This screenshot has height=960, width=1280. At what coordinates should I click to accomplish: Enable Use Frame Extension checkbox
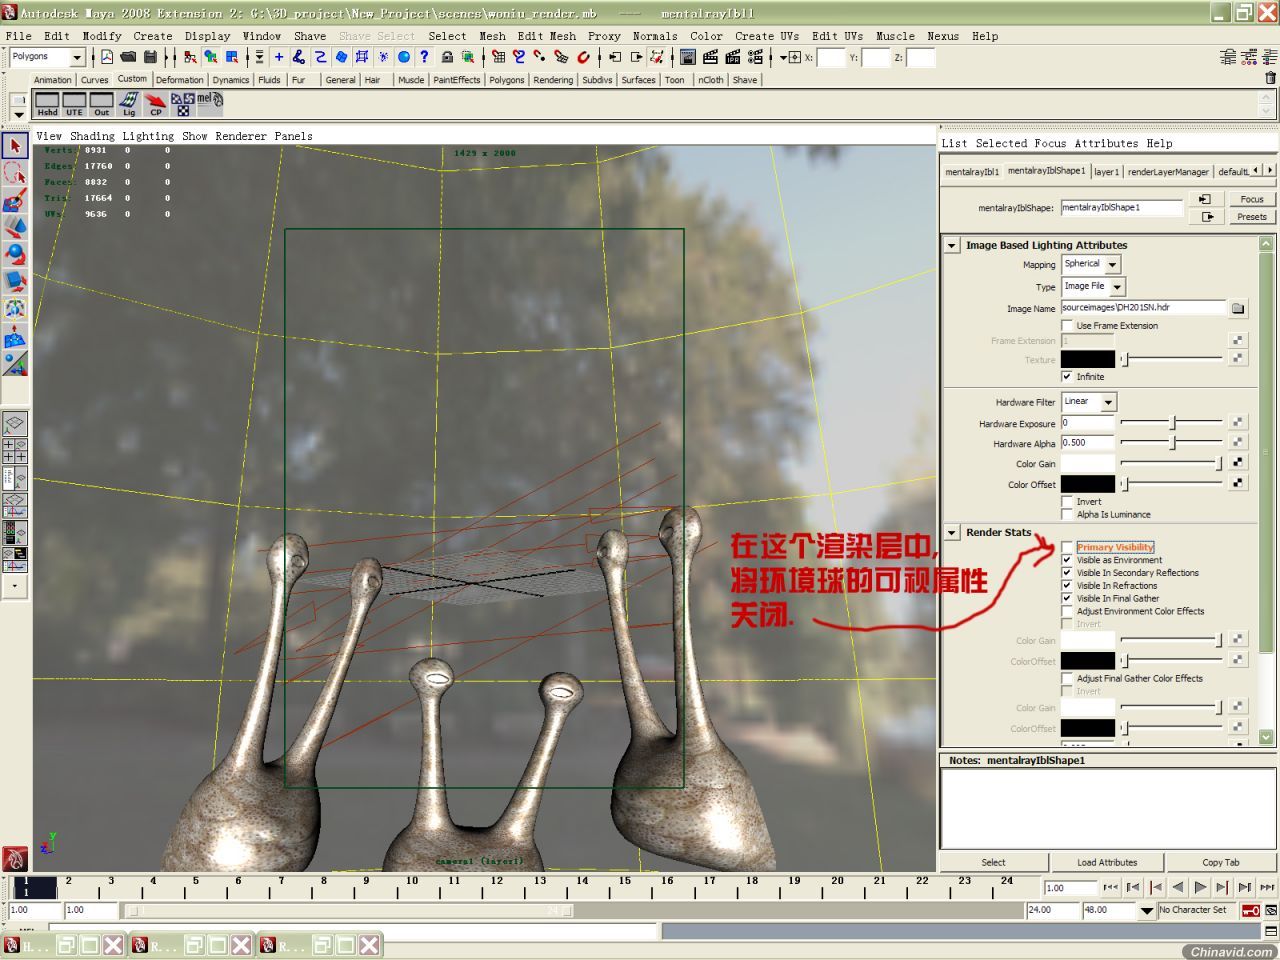pyautogui.click(x=1067, y=325)
